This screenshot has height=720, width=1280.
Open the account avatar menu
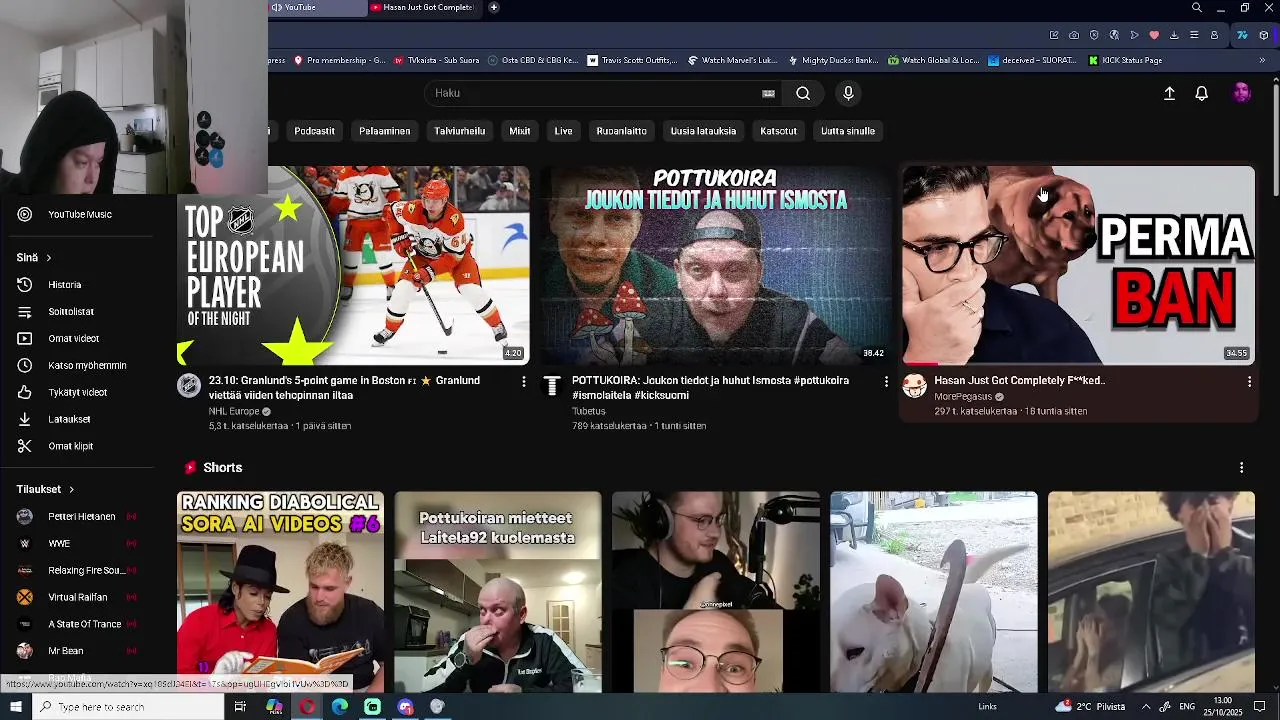click(x=1242, y=93)
